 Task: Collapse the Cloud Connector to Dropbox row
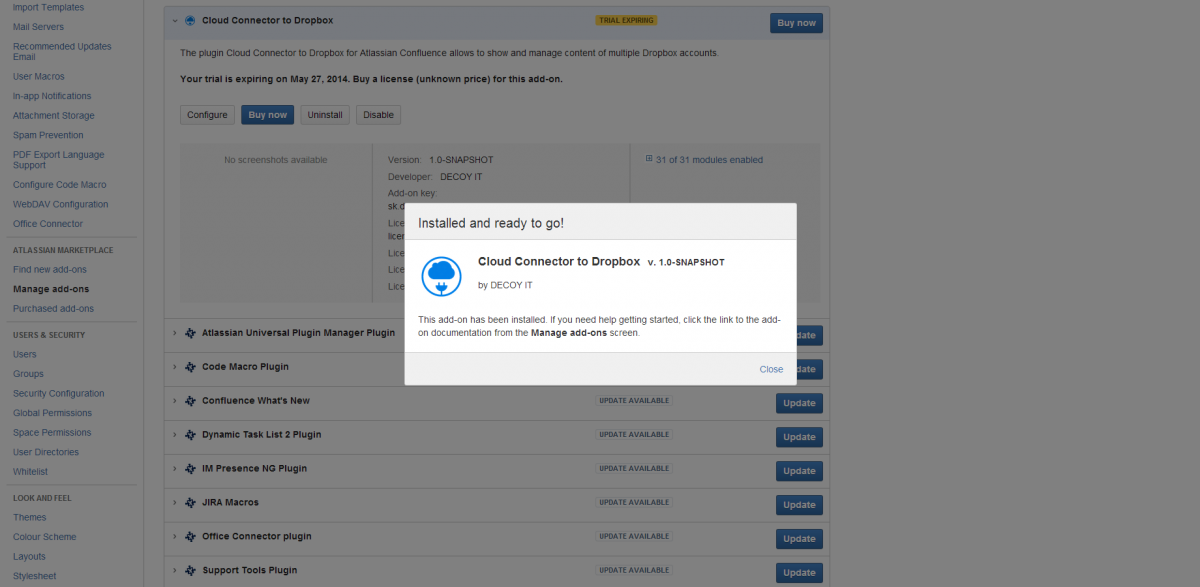click(174, 20)
